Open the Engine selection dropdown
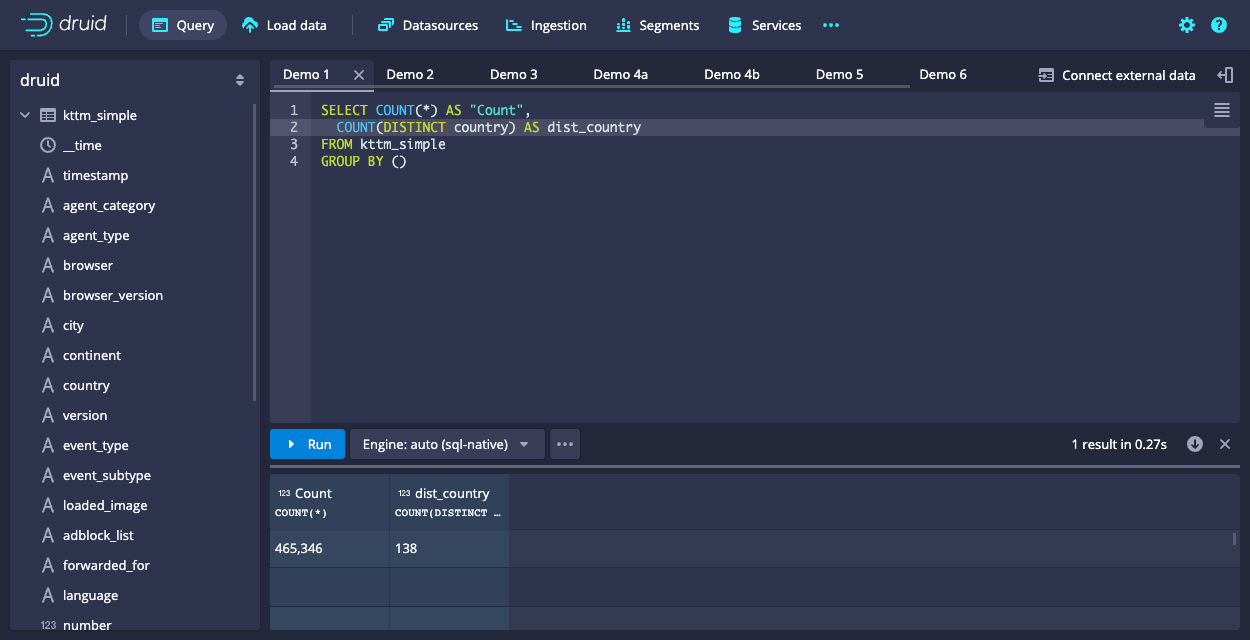 pos(446,444)
